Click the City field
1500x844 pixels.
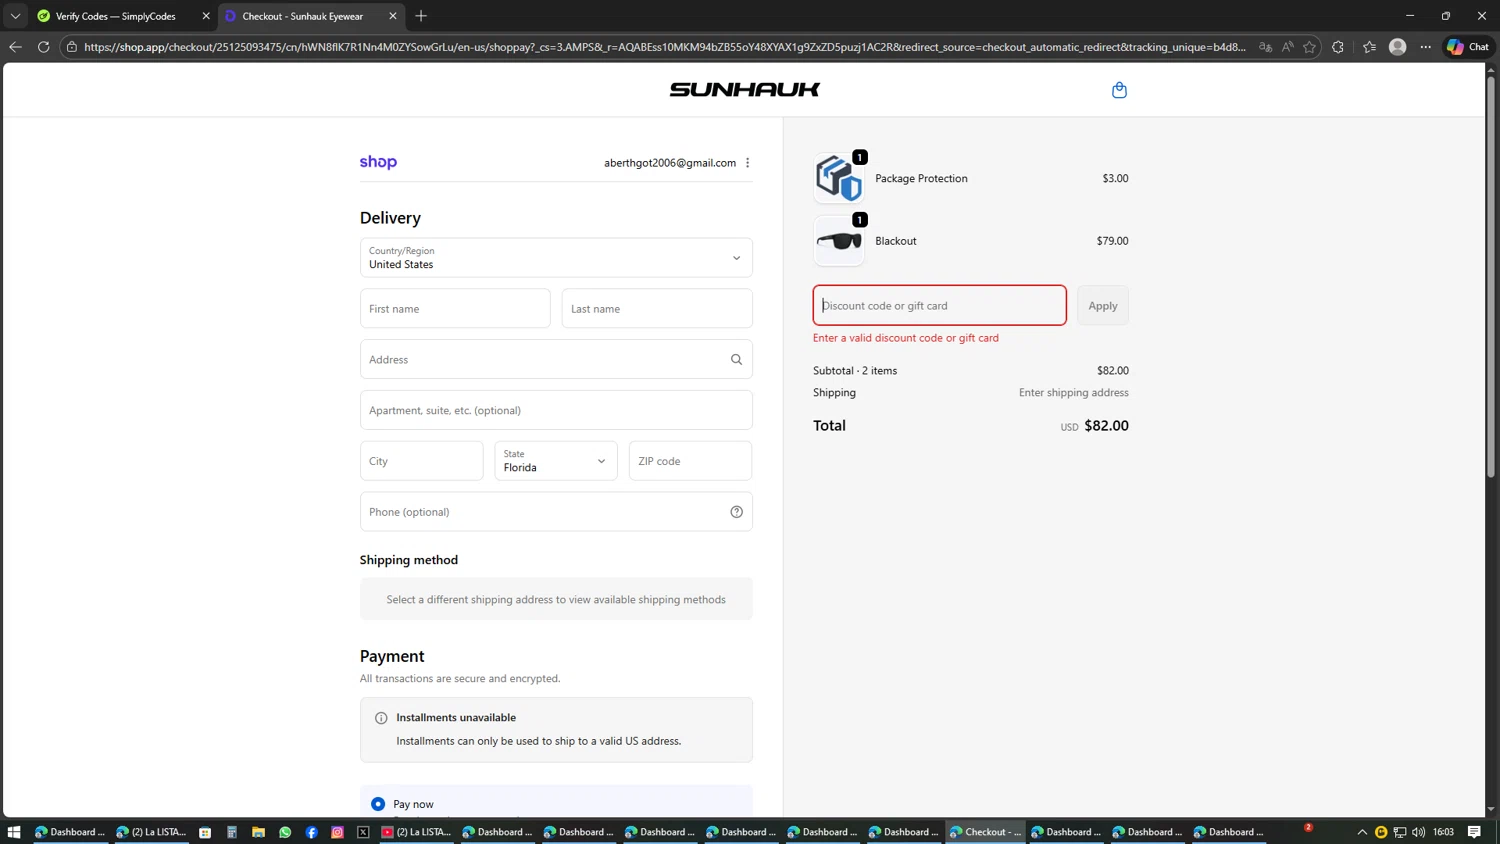point(422,461)
